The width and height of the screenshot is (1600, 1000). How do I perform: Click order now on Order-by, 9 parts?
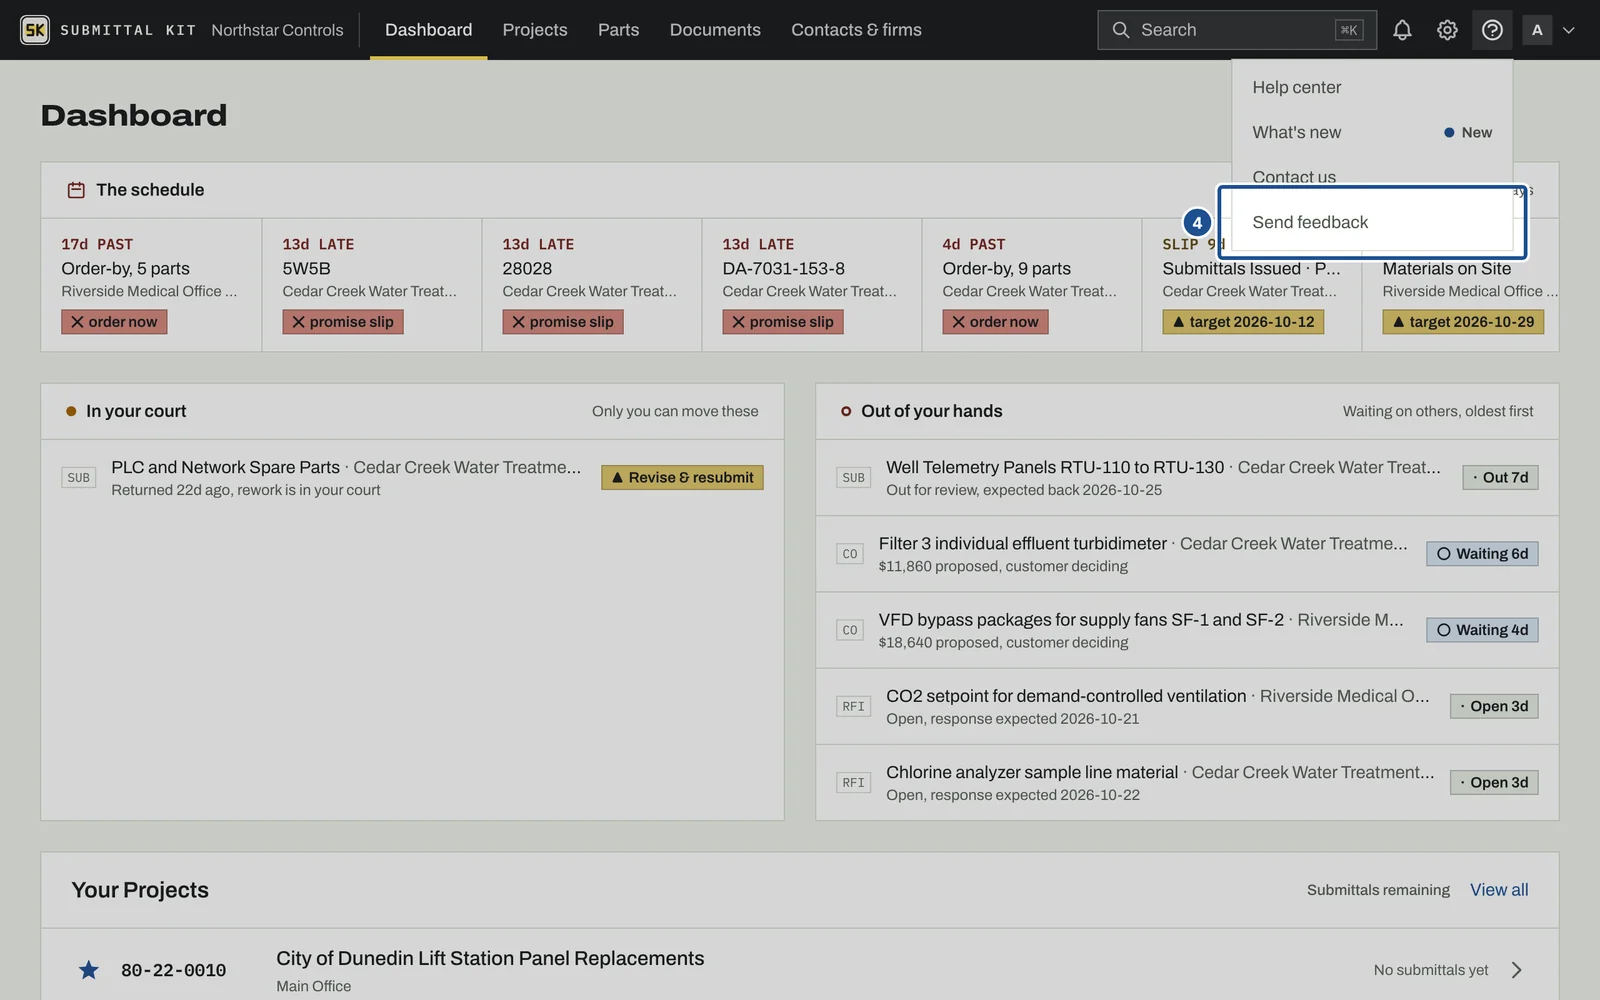995,322
